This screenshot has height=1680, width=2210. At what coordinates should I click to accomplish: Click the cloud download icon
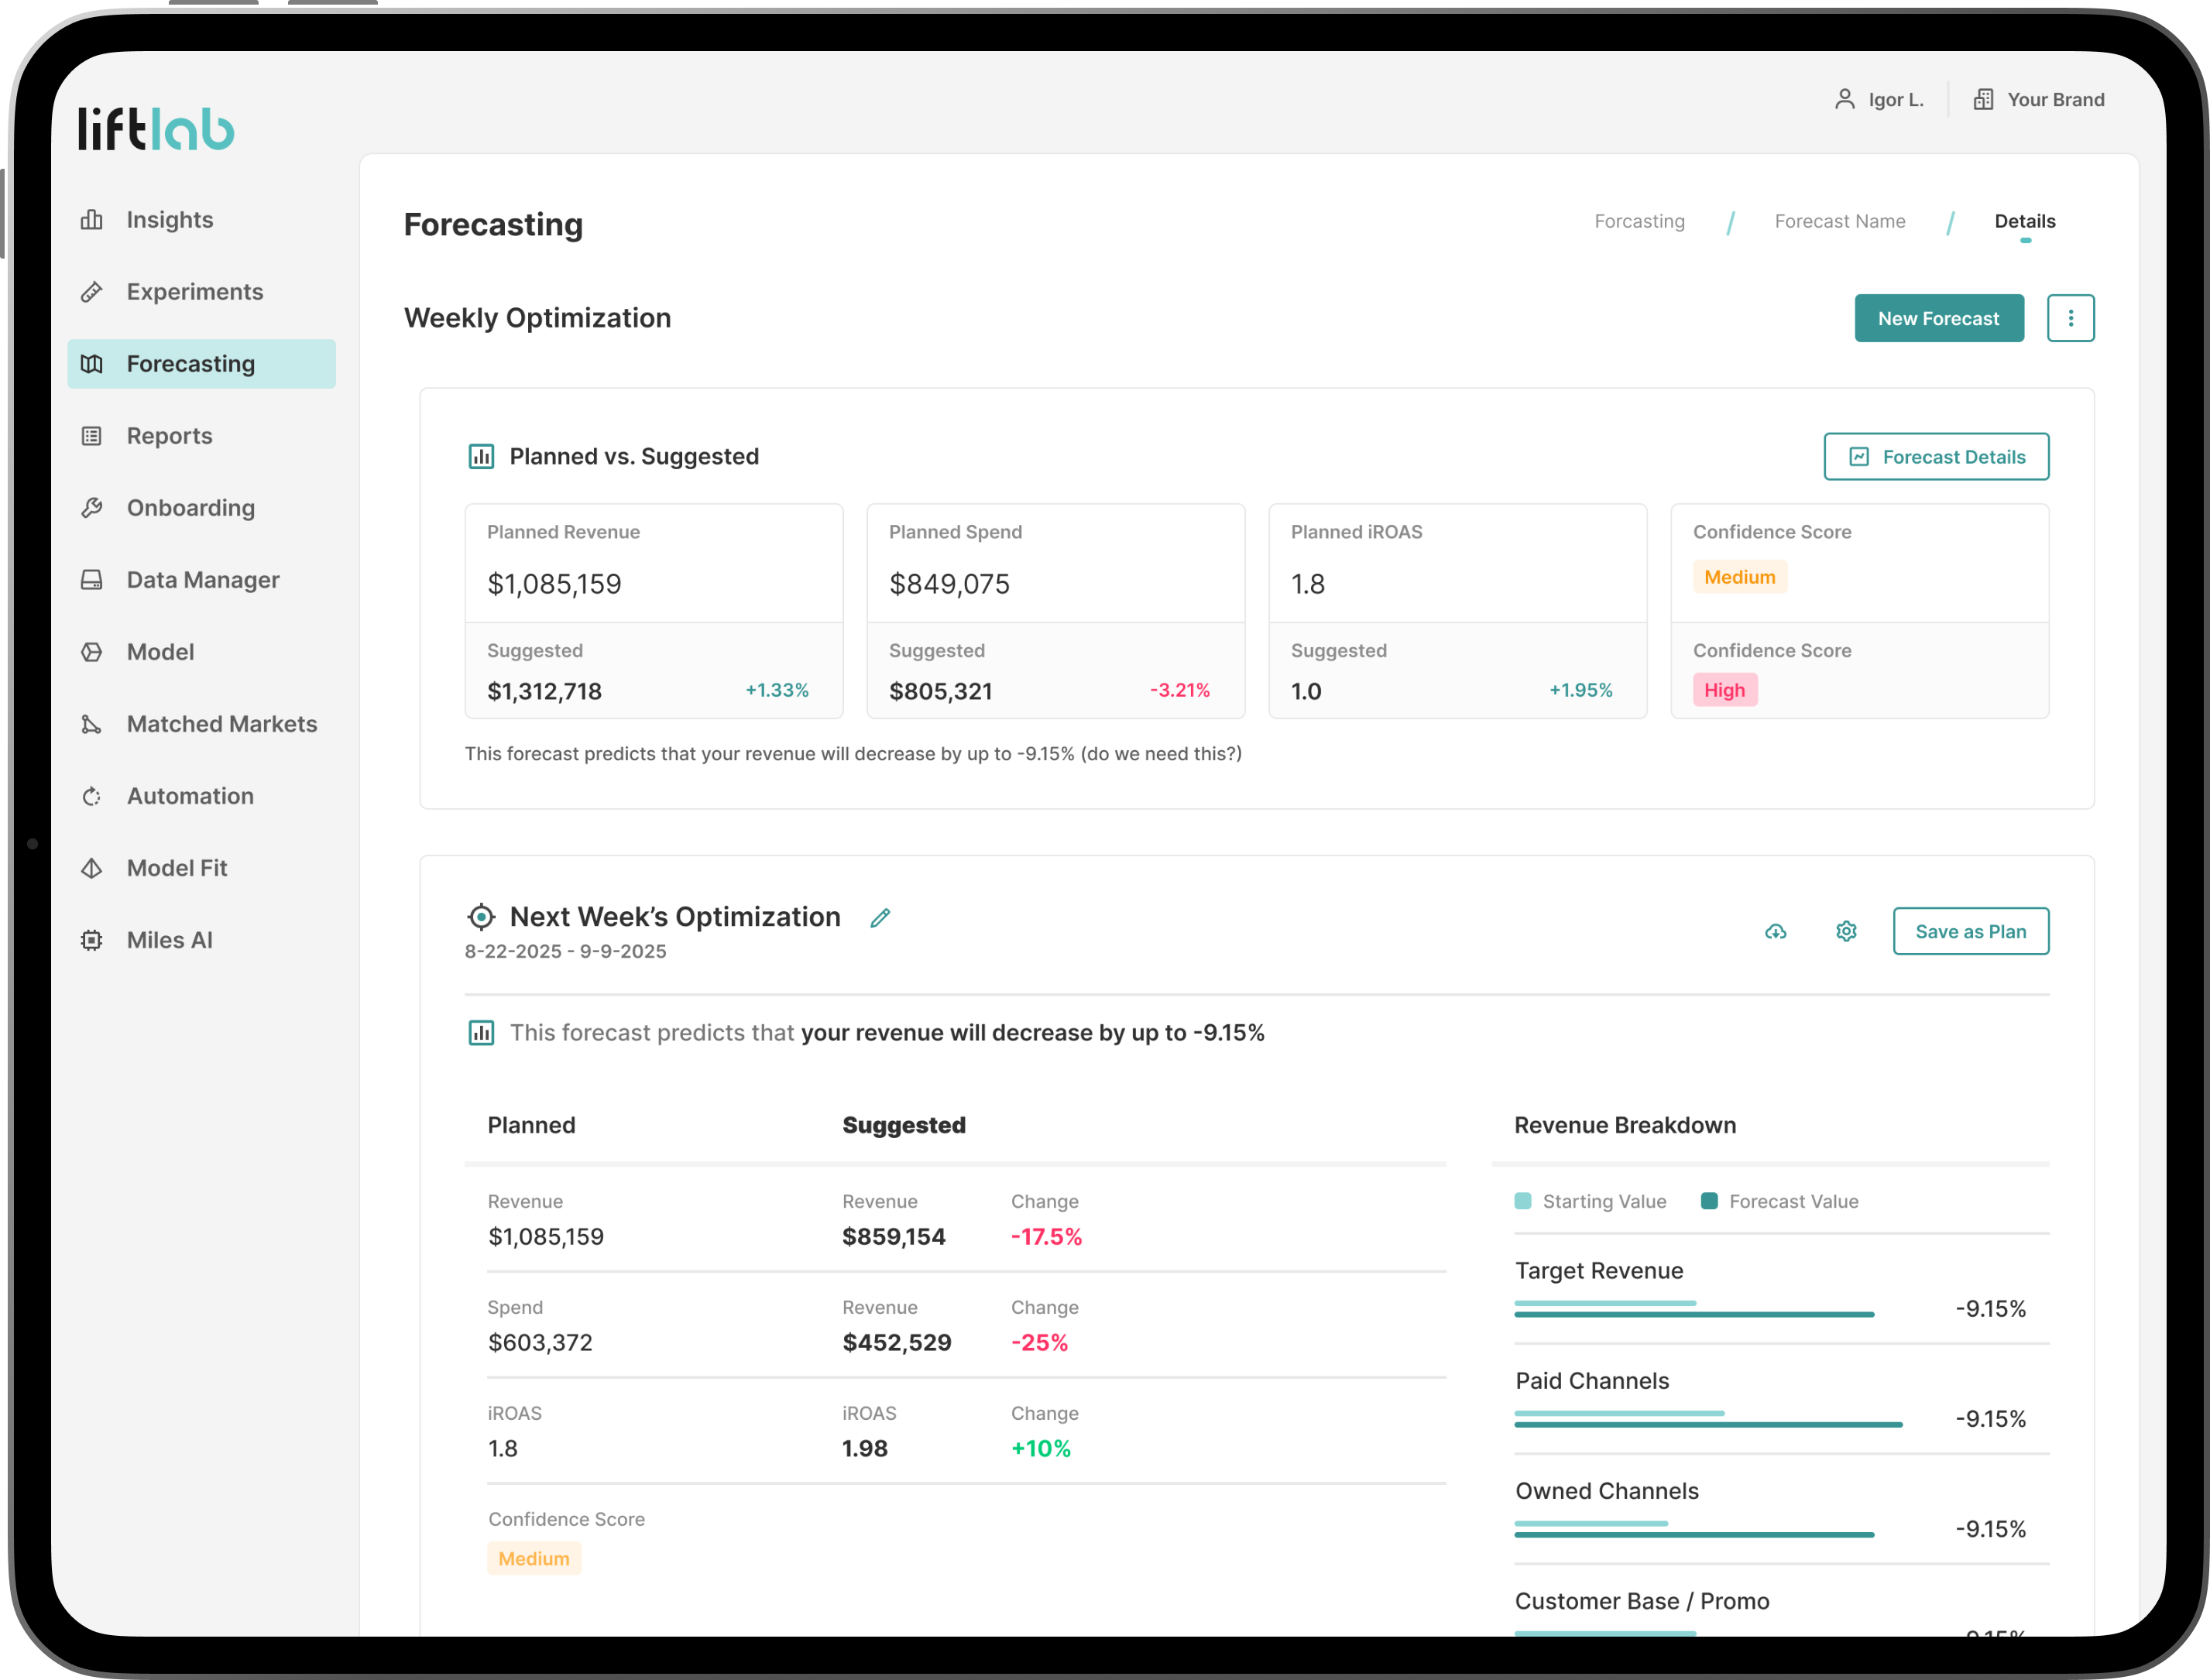1775,932
